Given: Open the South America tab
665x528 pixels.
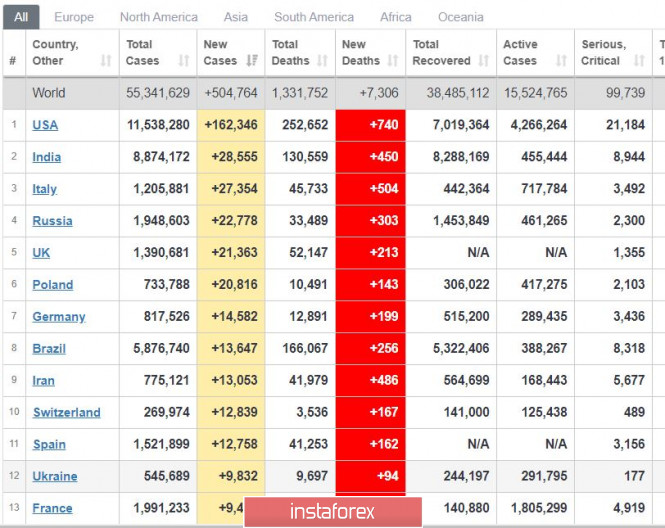Looking at the screenshot, I should click(314, 17).
